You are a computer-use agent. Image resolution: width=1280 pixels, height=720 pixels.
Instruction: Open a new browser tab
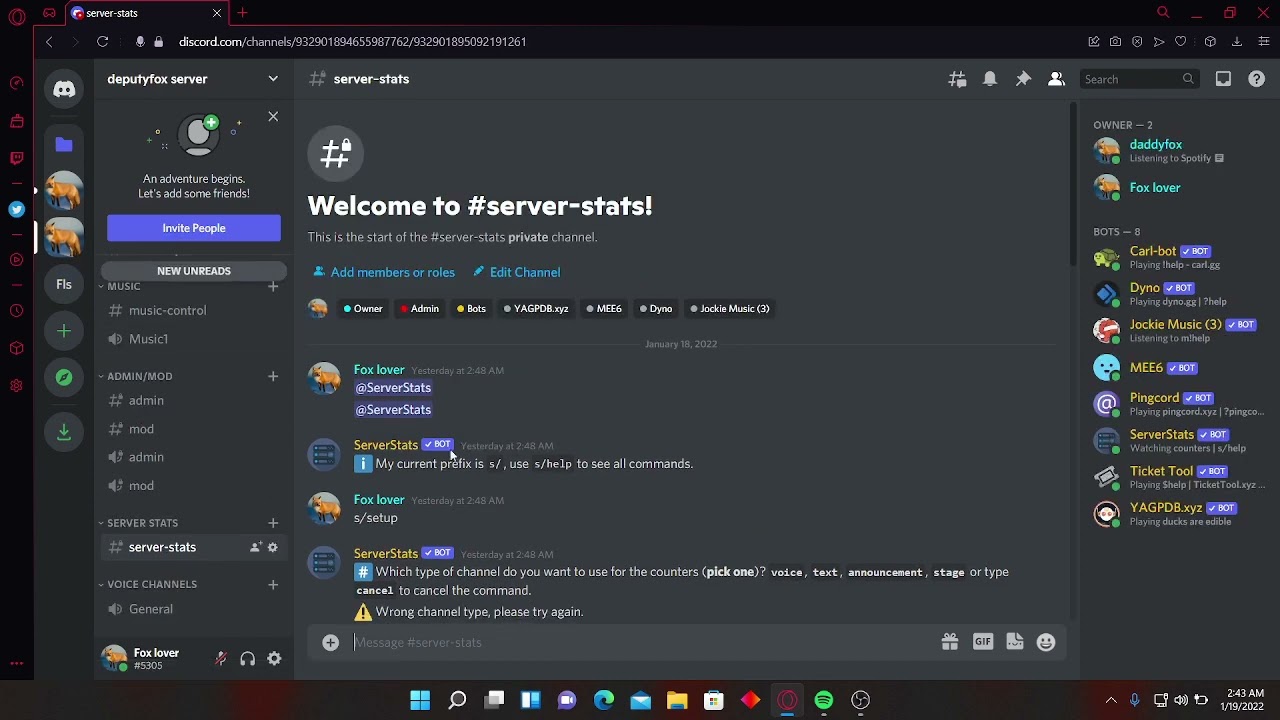tap(242, 13)
